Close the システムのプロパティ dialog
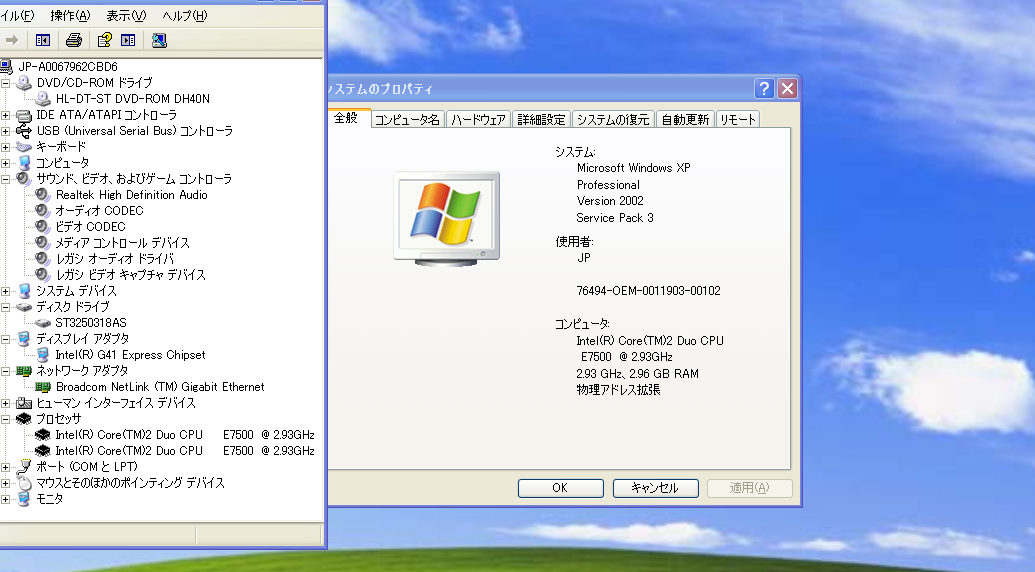The height and width of the screenshot is (572, 1035). pos(787,88)
